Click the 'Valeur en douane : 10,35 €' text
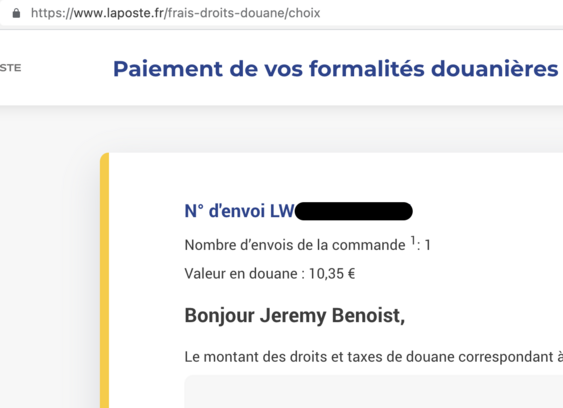 [x=270, y=274]
